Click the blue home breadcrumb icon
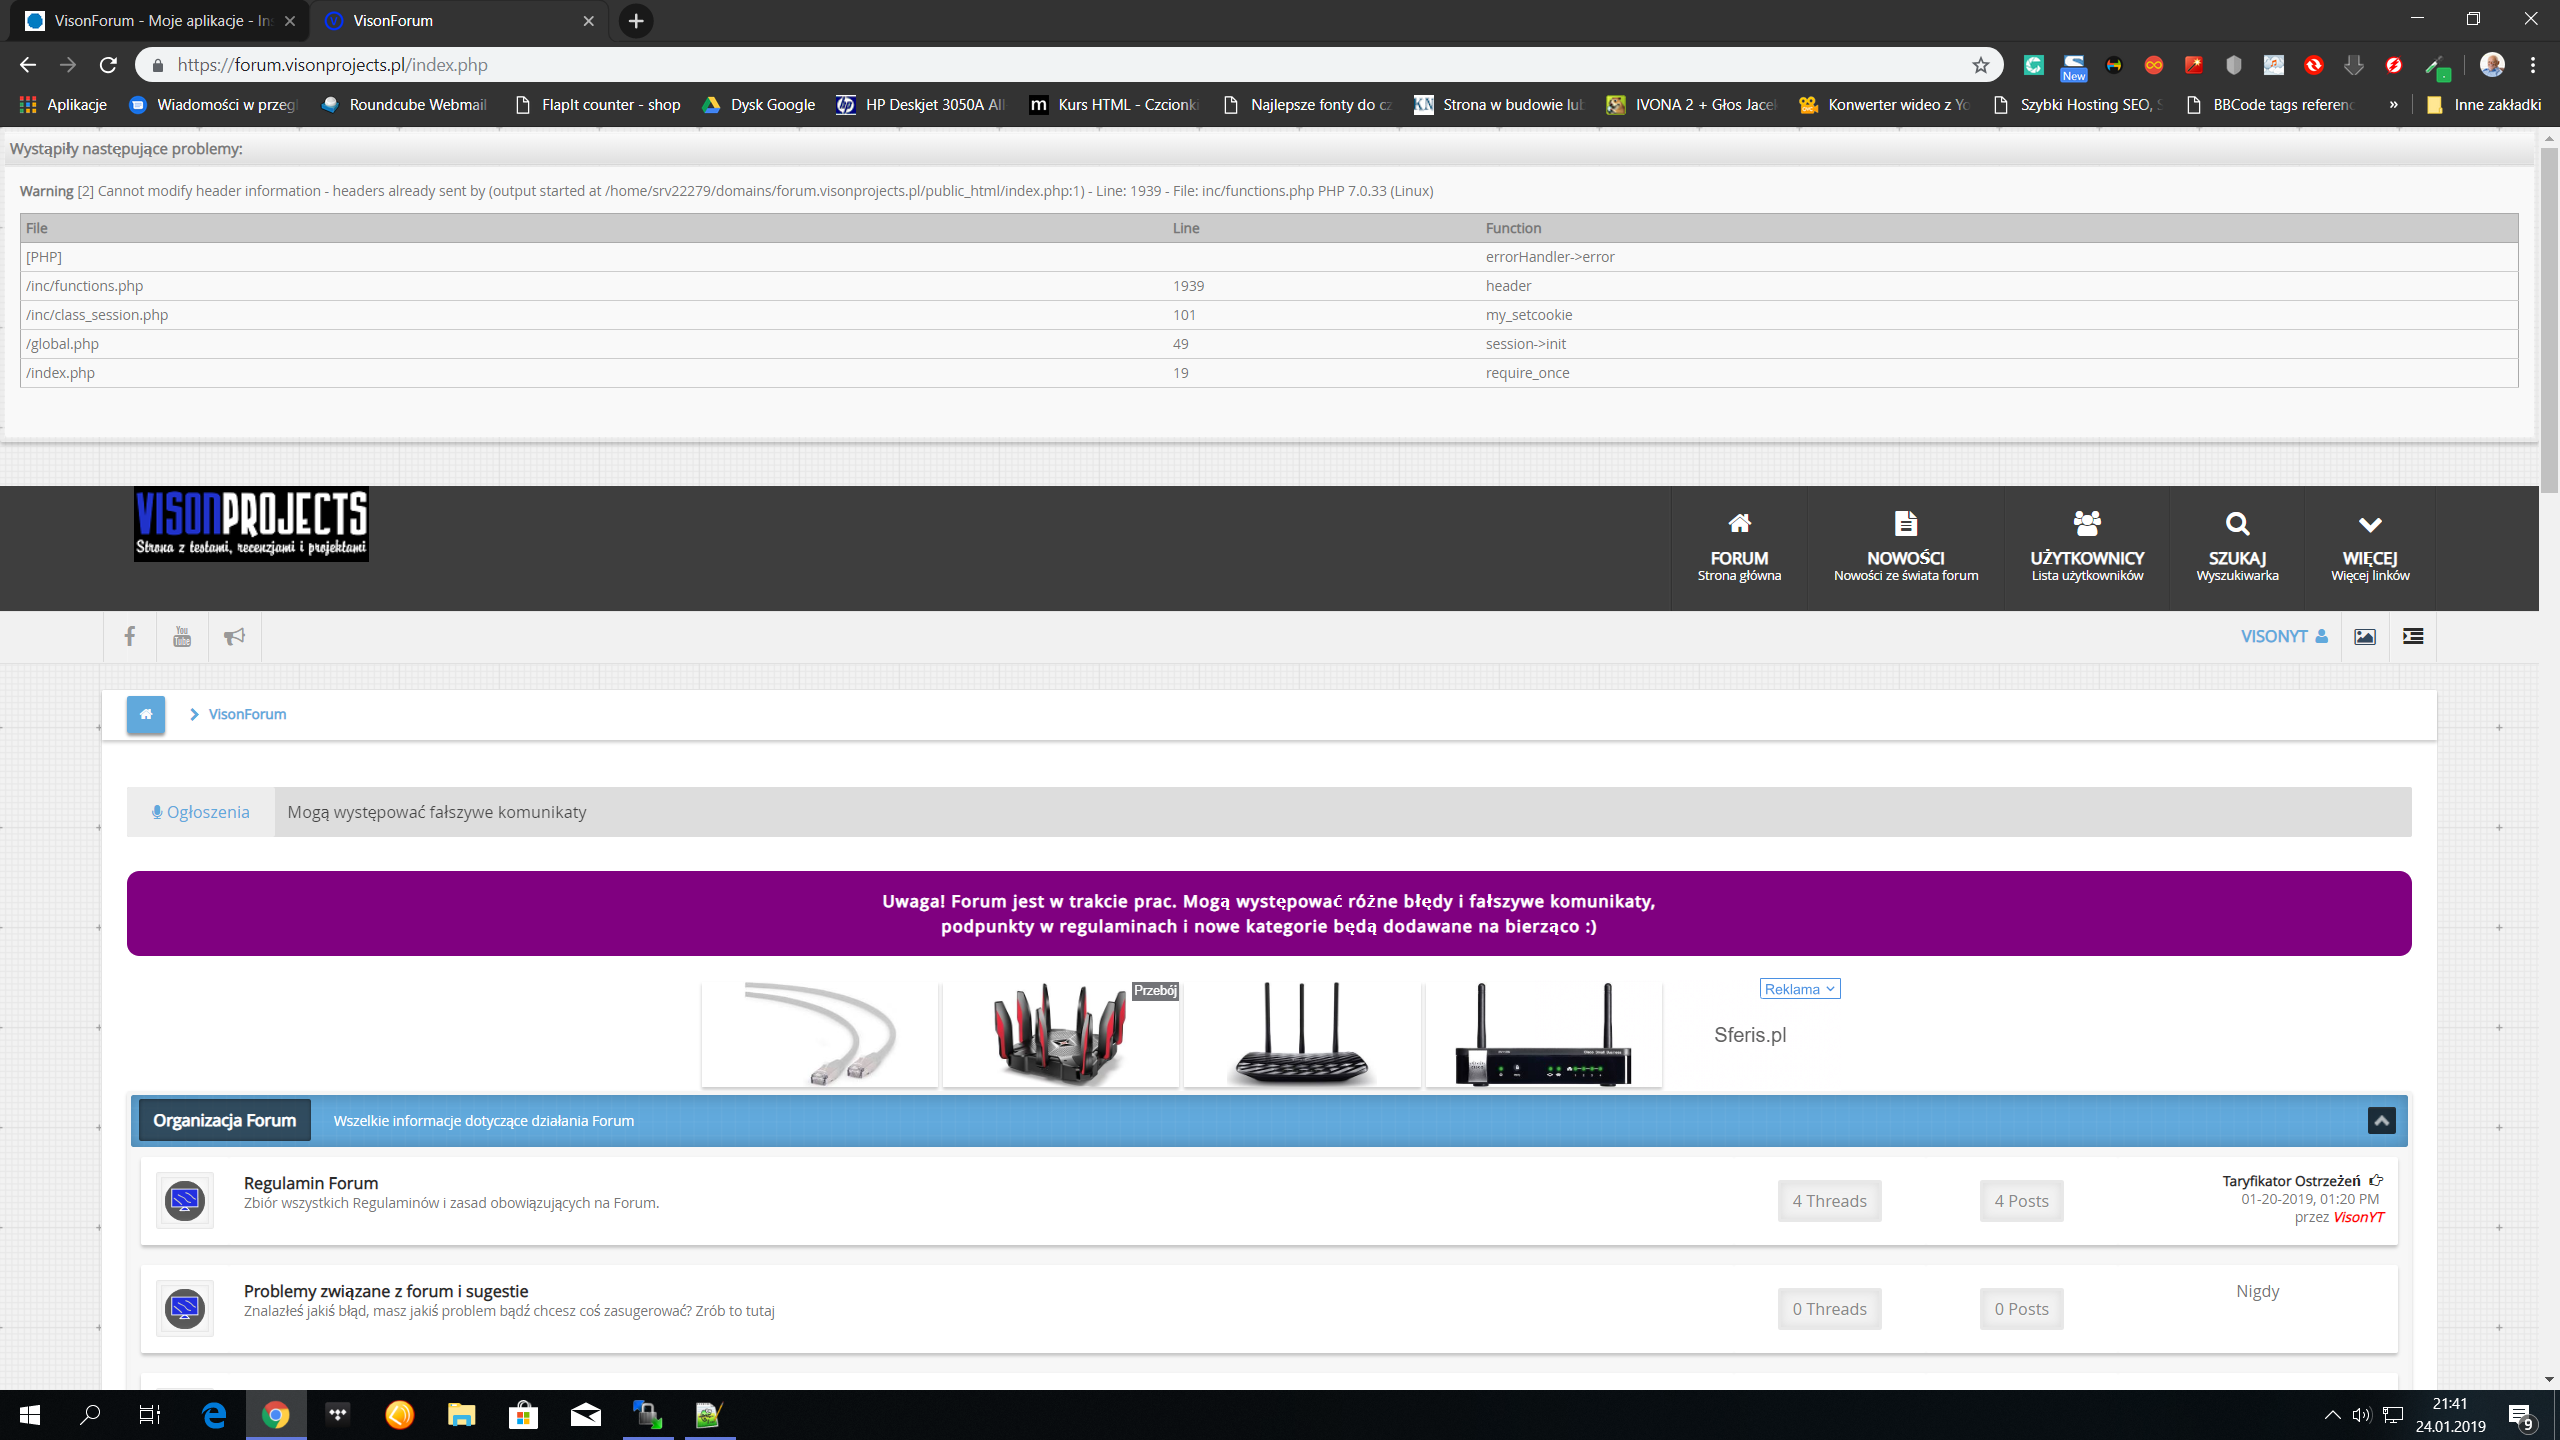Screen dimensions: 2560x1440 point(146,715)
